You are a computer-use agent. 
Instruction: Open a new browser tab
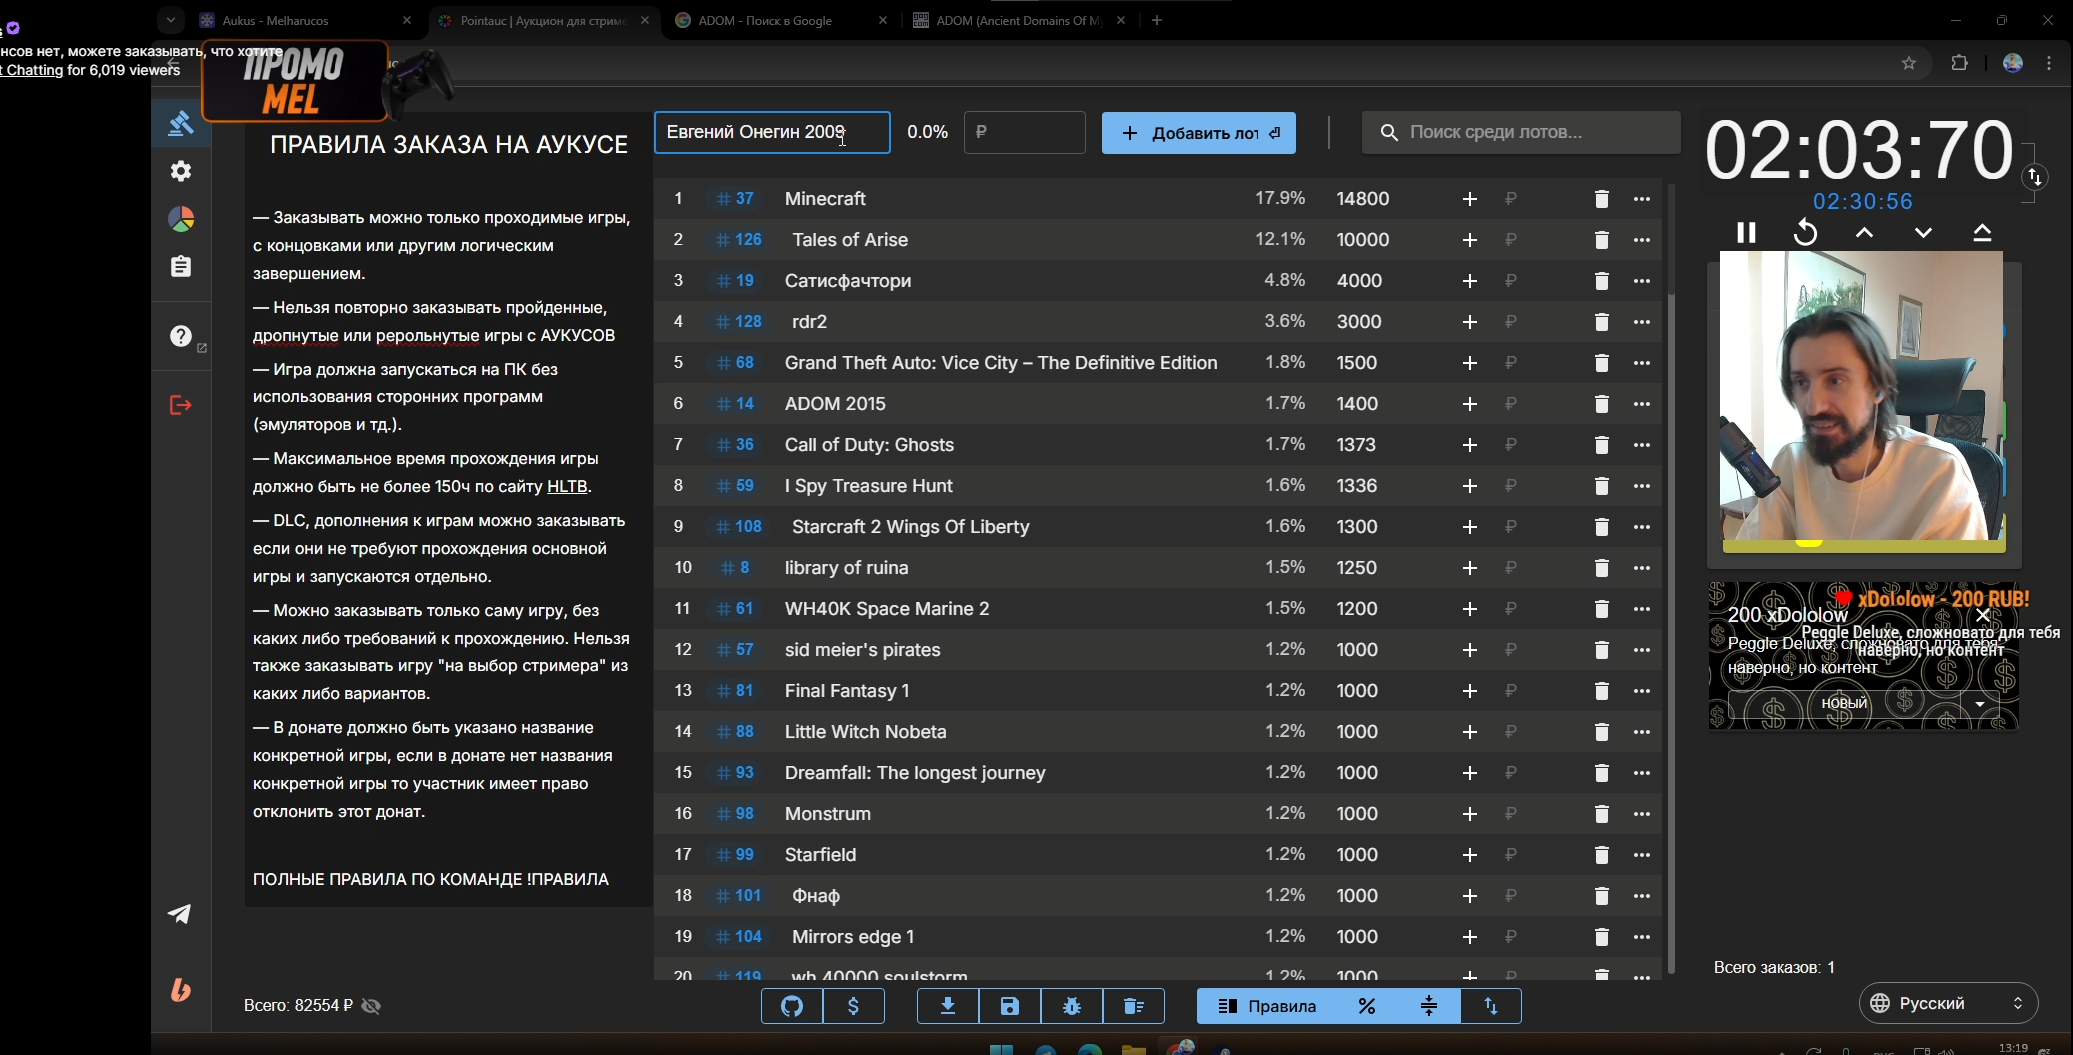(x=1157, y=20)
